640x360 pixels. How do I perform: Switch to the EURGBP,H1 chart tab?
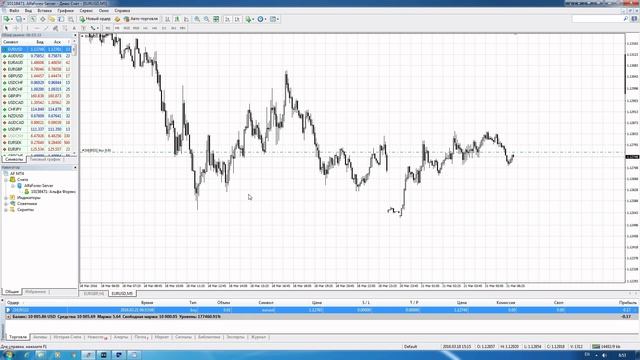click(x=94, y=293)
